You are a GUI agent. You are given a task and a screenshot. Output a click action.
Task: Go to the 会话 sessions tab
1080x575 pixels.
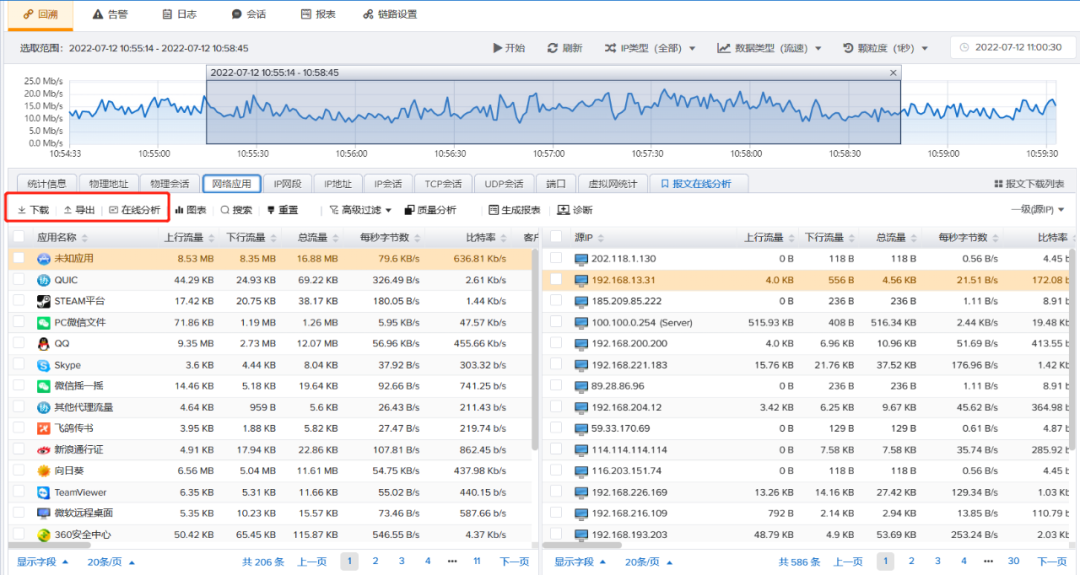(x=249, y=14)
